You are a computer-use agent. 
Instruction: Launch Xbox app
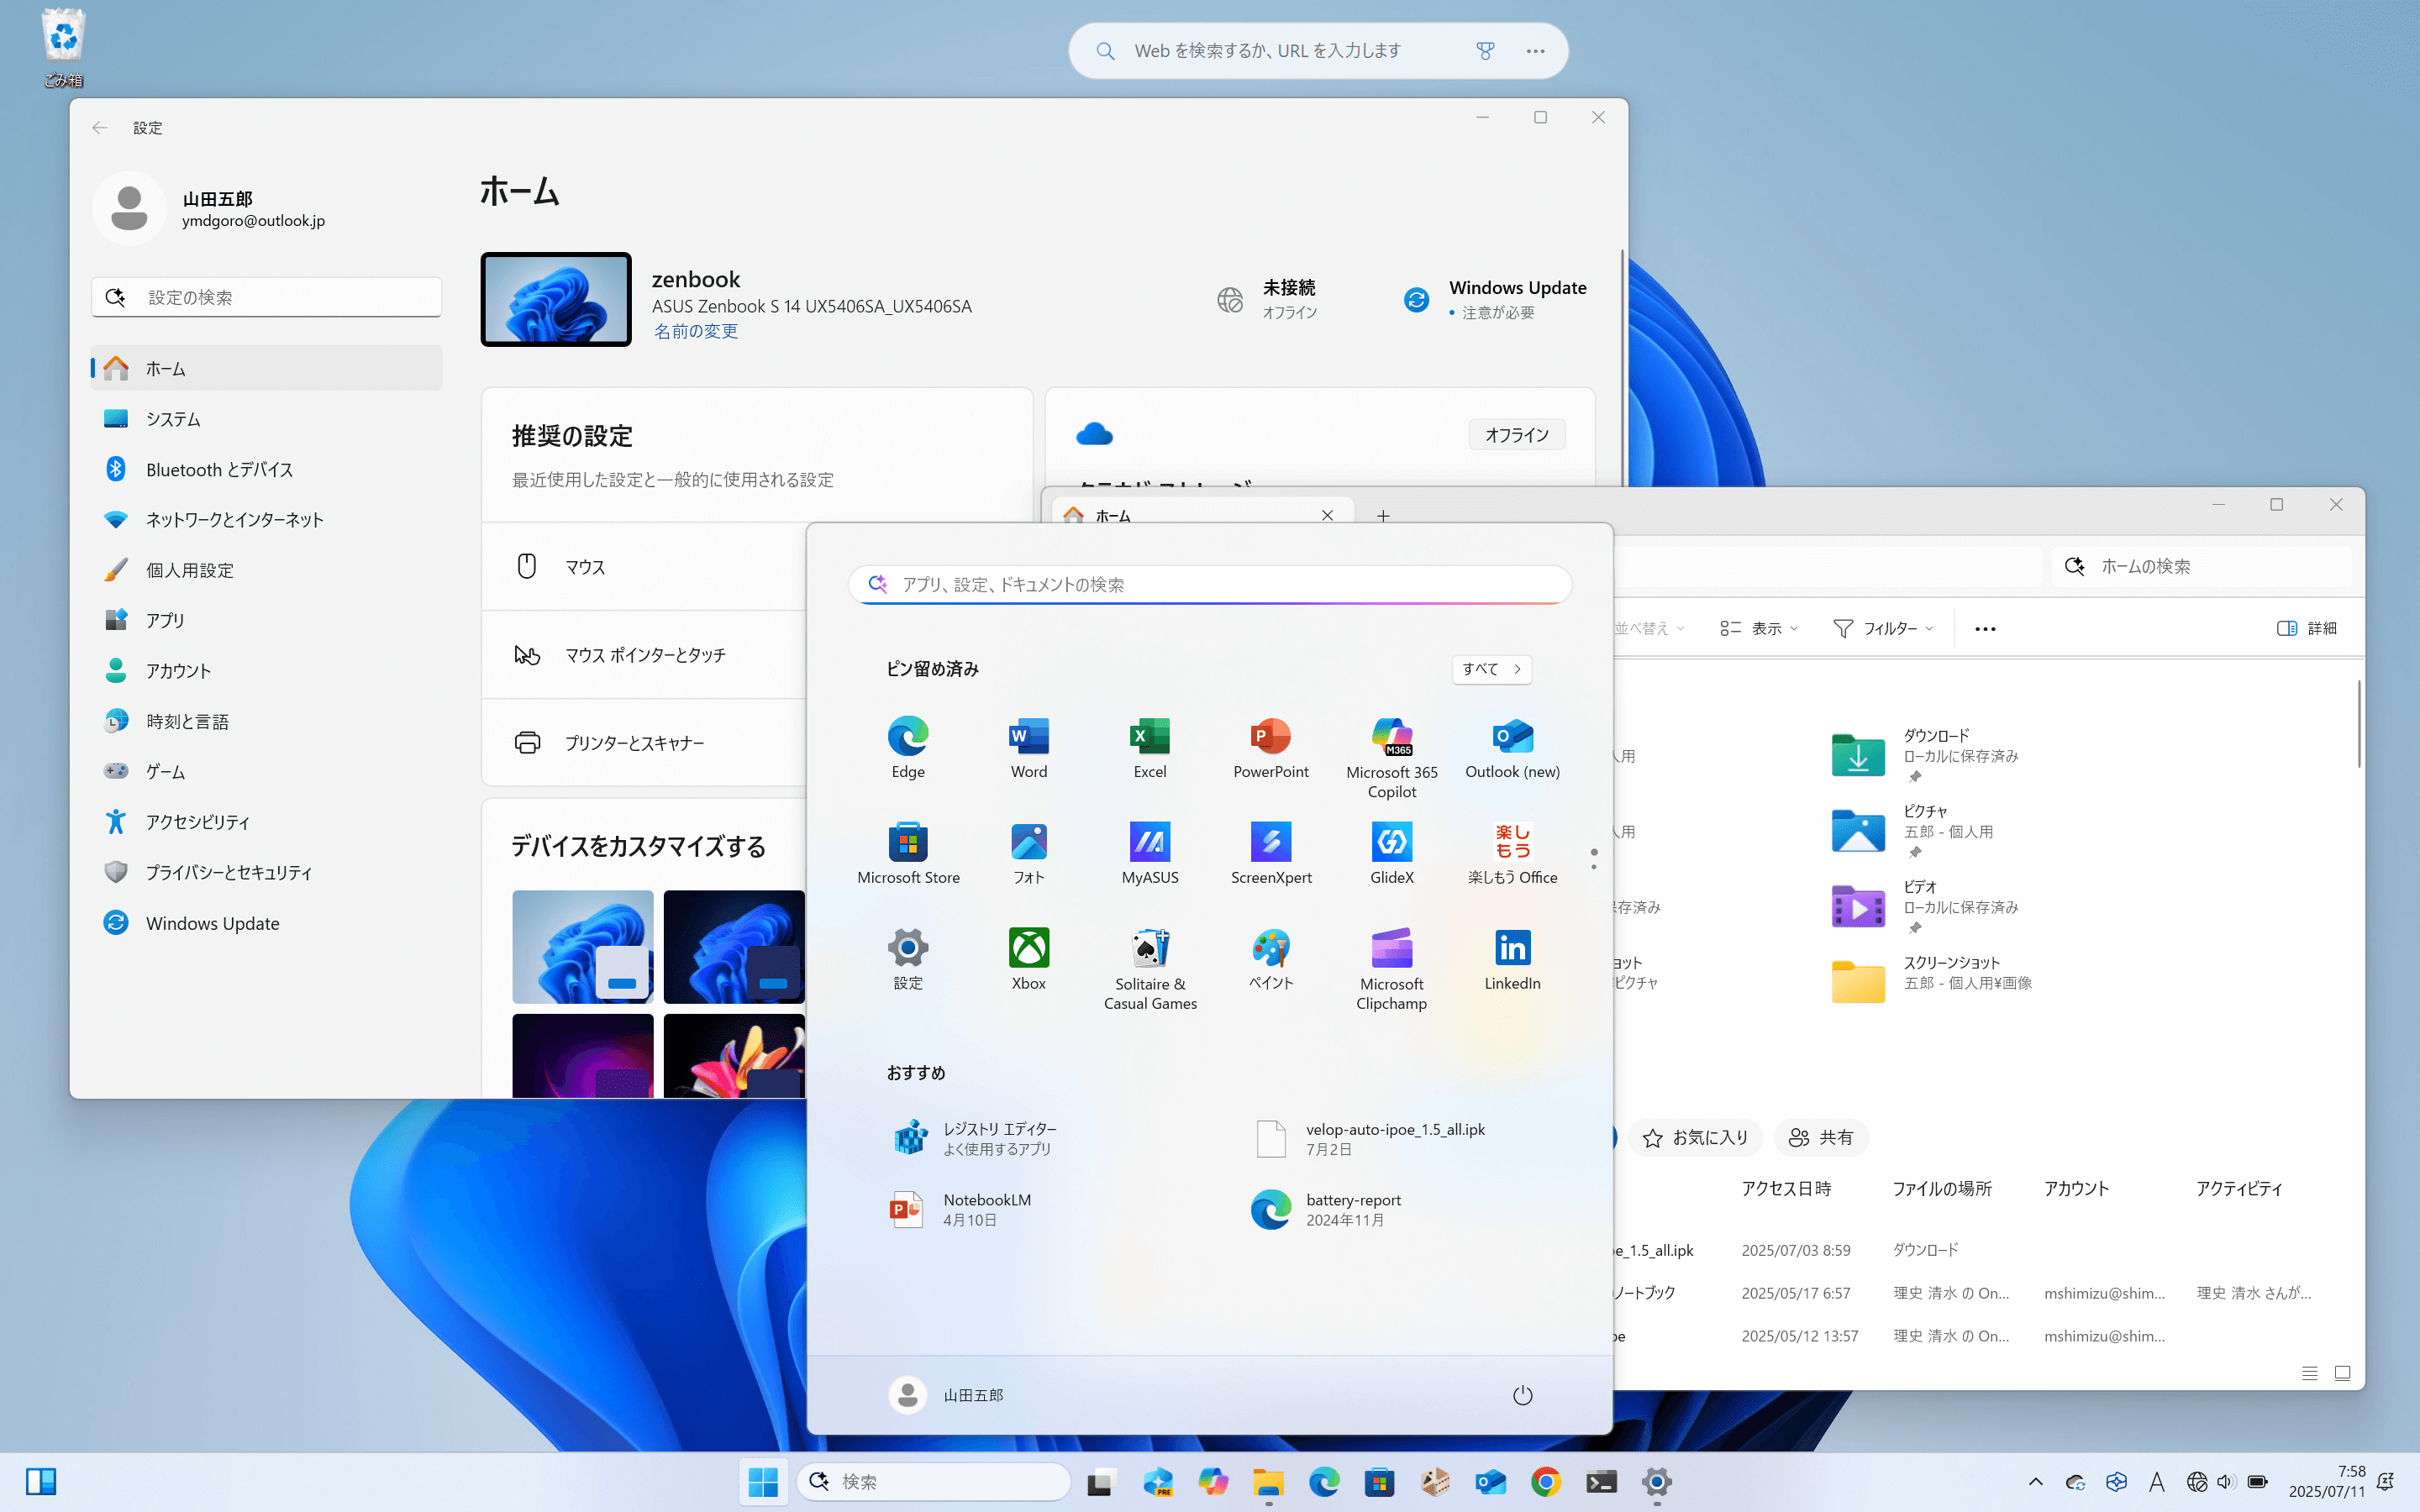pyautogui.click(x=1029, y=959)
